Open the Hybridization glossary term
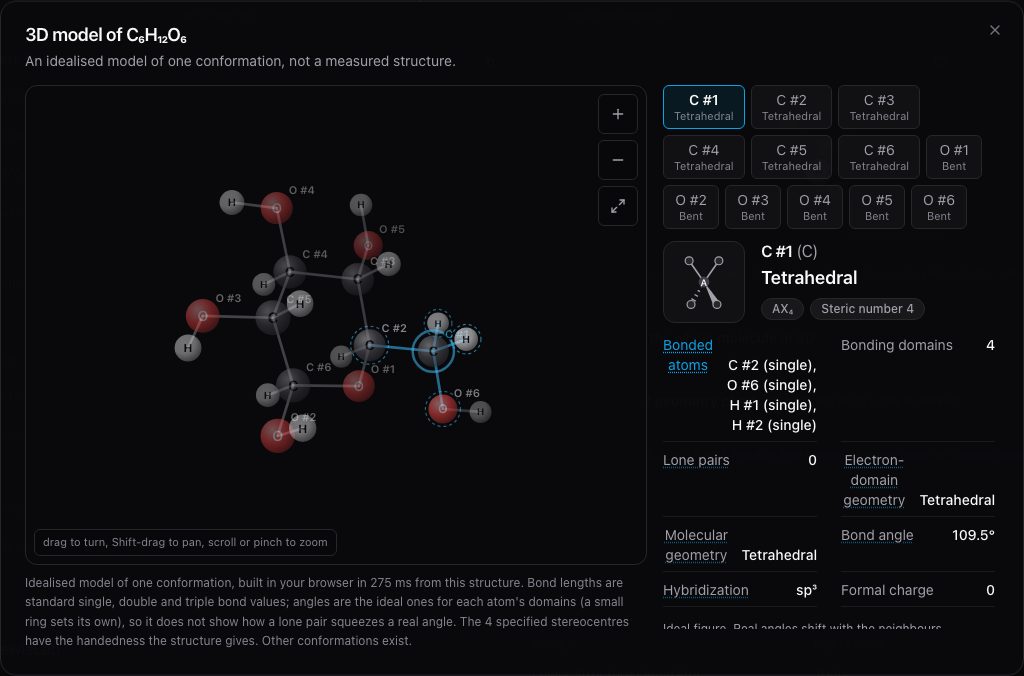Image resolution: width=1024 pixels, height=676 pixels. [705, 590]
